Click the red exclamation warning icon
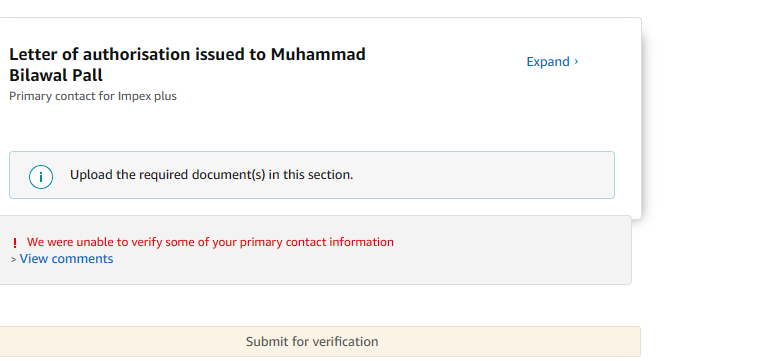 [15, 243]
